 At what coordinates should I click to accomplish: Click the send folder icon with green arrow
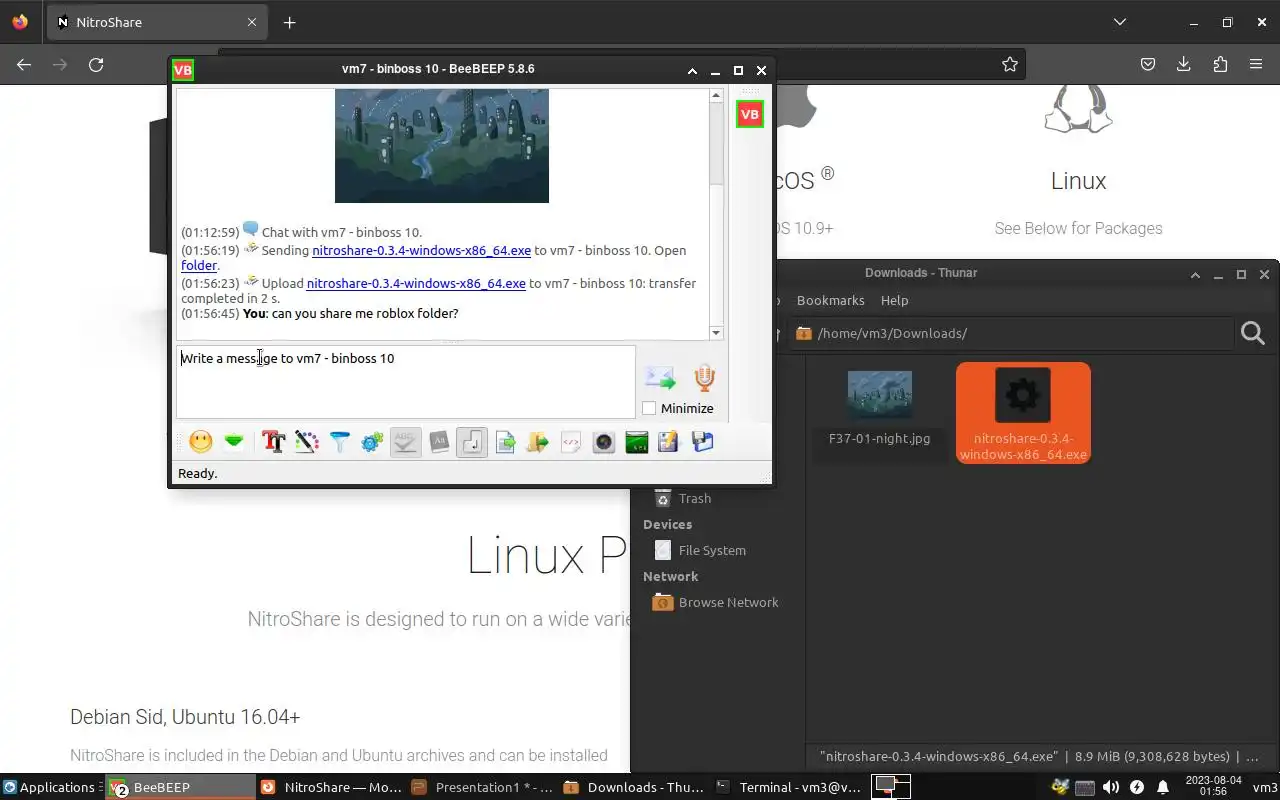point(538,441)
